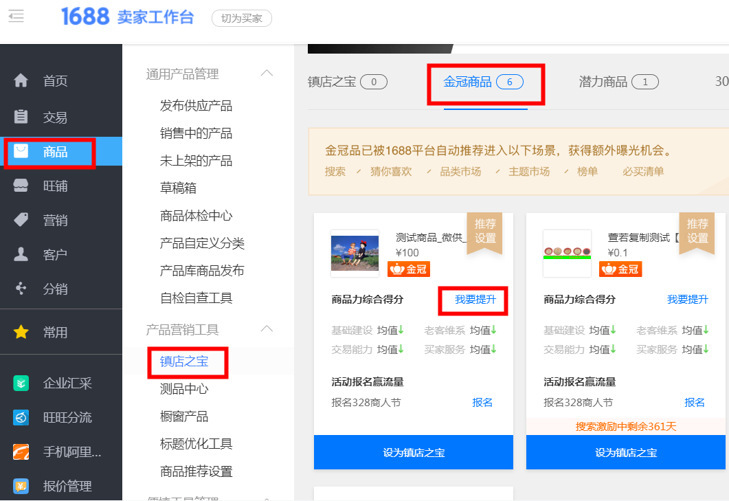
Task: Click 必买清单 in the banner
Action: click(x=643, y=171)
